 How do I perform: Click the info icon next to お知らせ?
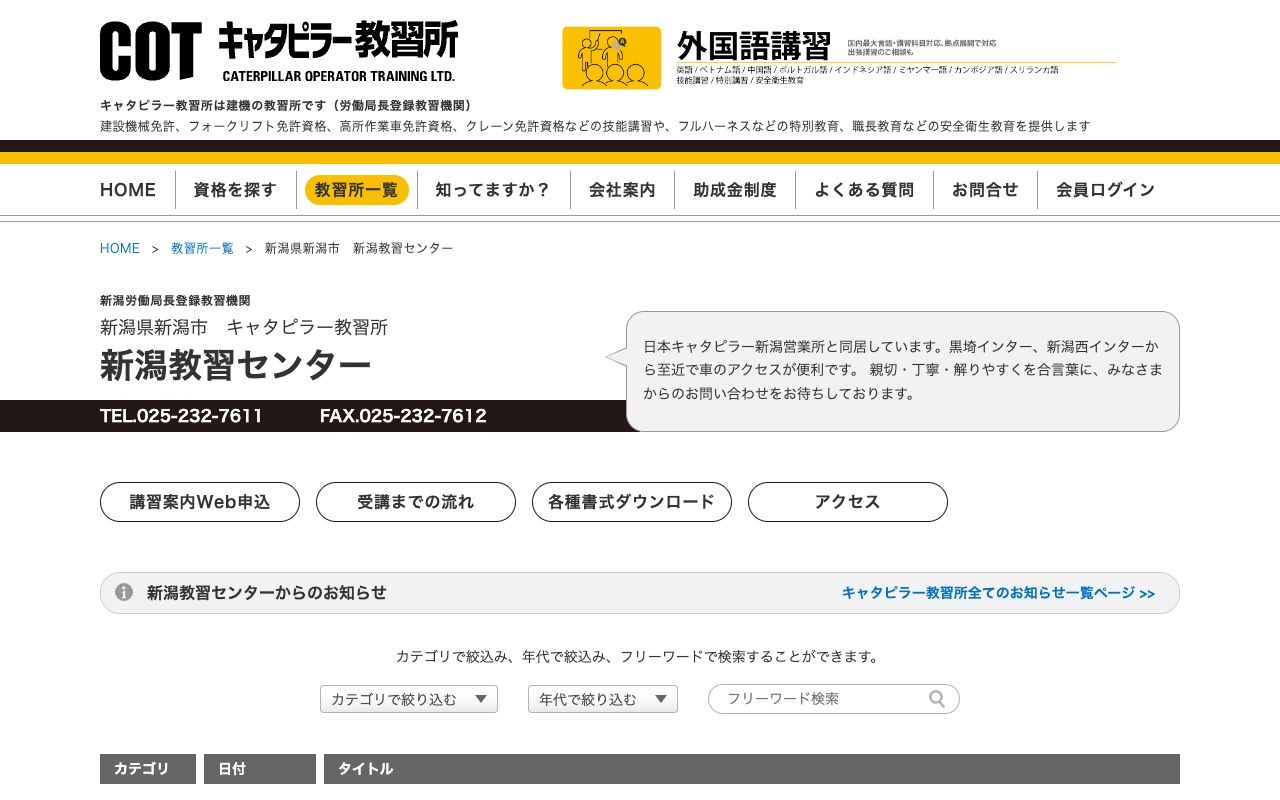click(123, 592)
